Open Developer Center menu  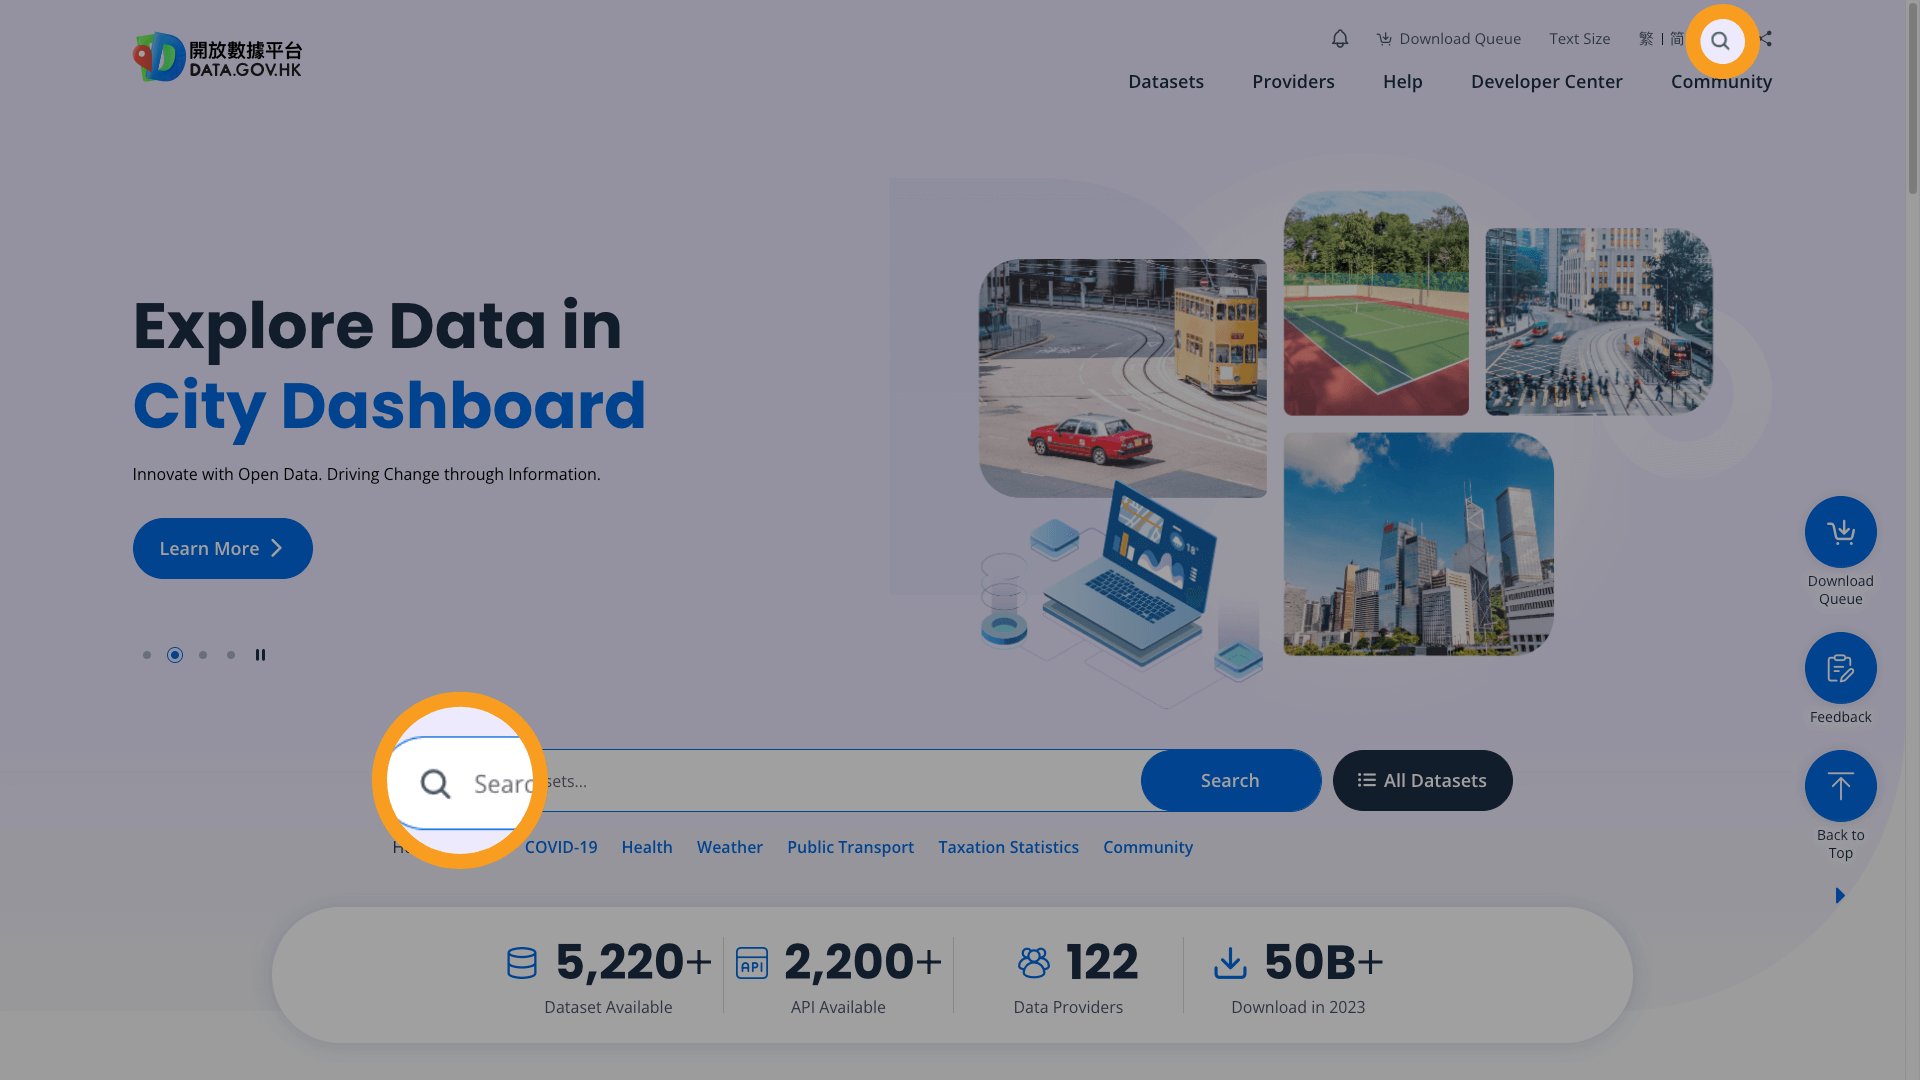1546,82
